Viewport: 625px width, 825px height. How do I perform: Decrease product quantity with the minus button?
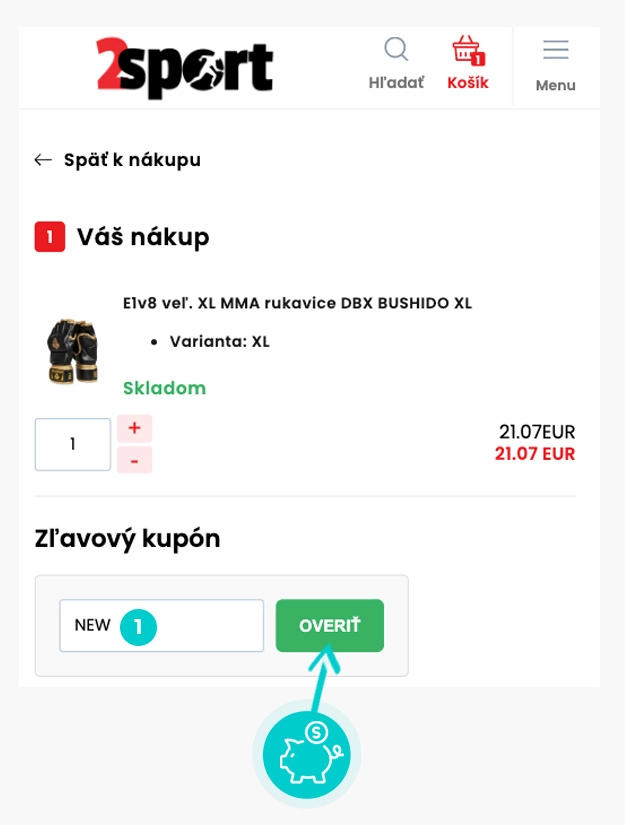click(135, 459)
